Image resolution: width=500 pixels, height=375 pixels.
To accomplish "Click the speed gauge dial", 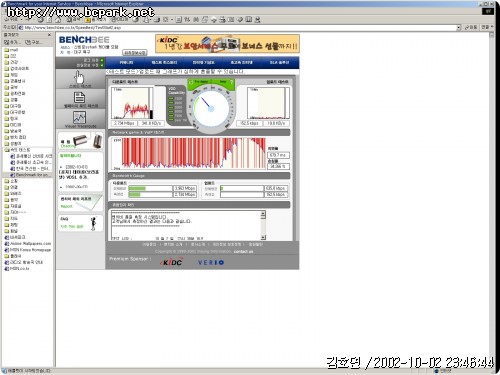I will click(211, 108).
